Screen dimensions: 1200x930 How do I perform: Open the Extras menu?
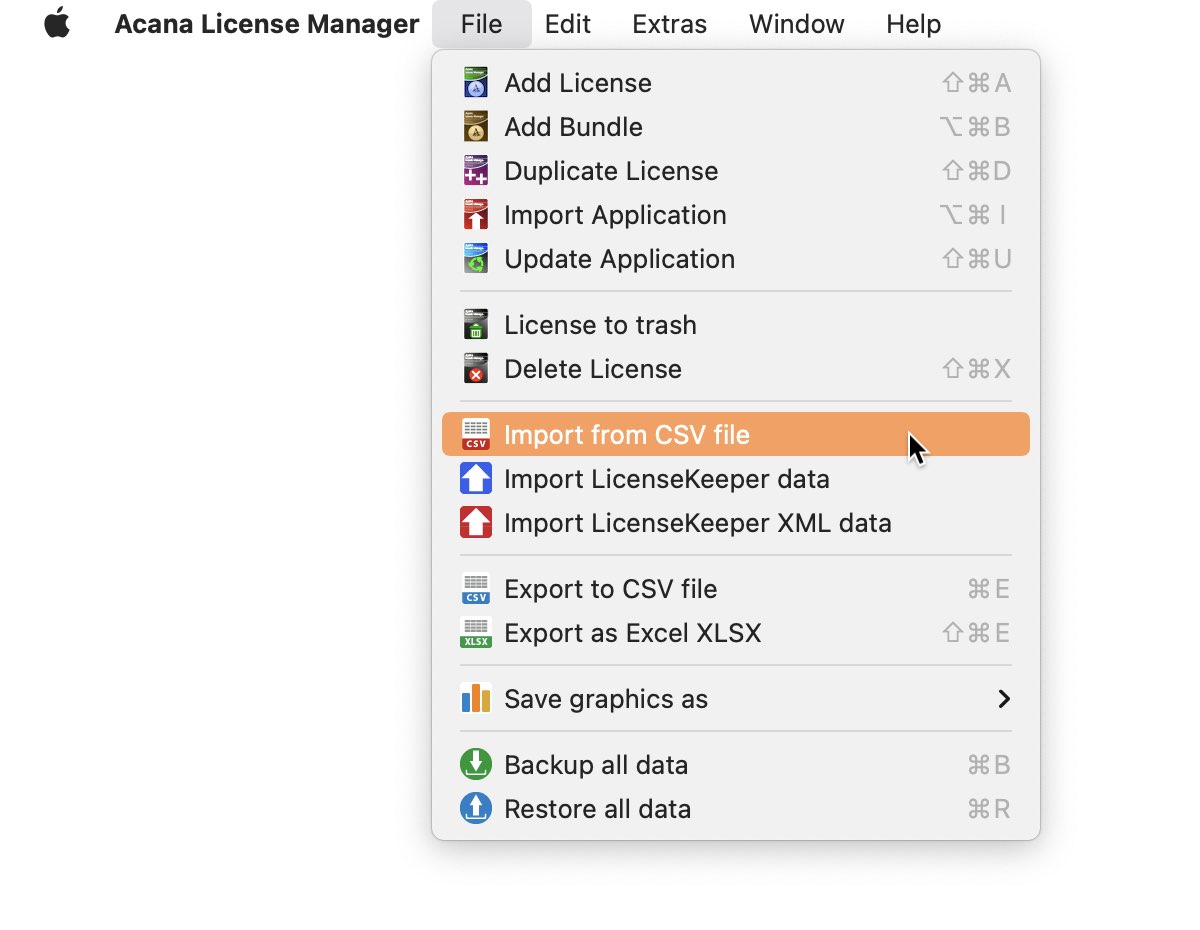pos(670,24)
